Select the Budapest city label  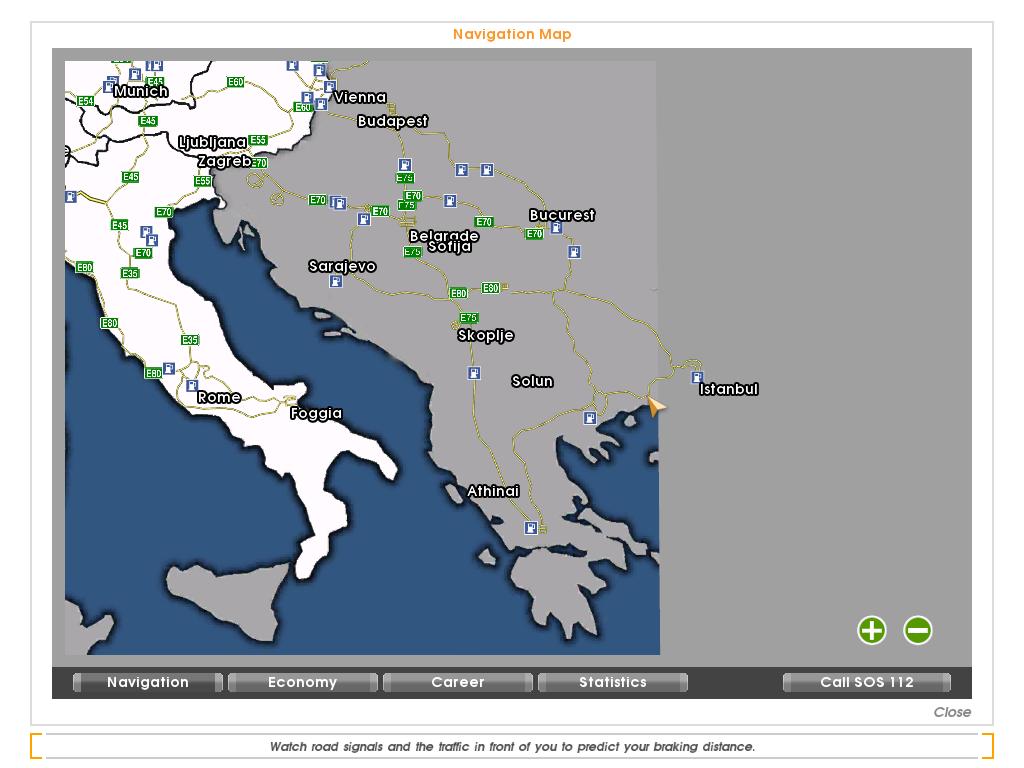392,121
